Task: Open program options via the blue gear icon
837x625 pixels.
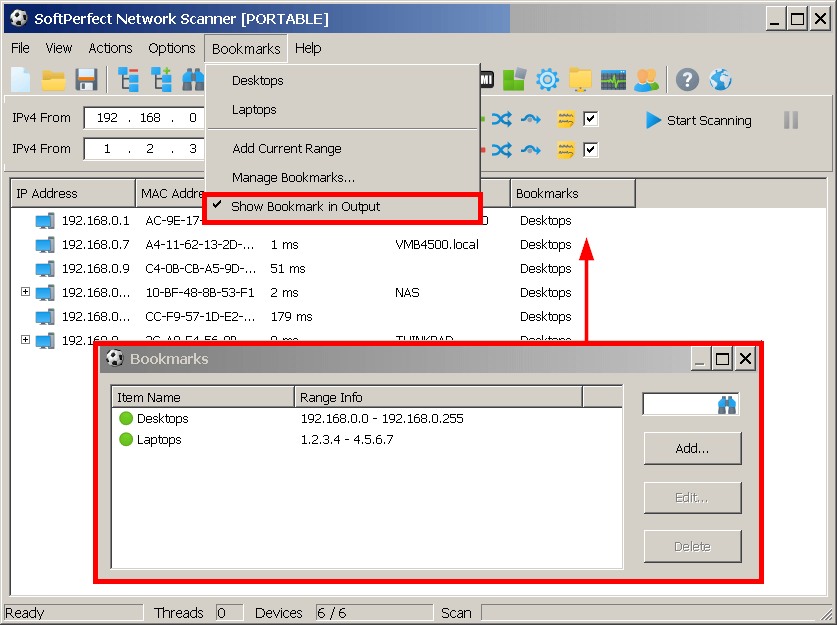Action: [x=547, y=80]
